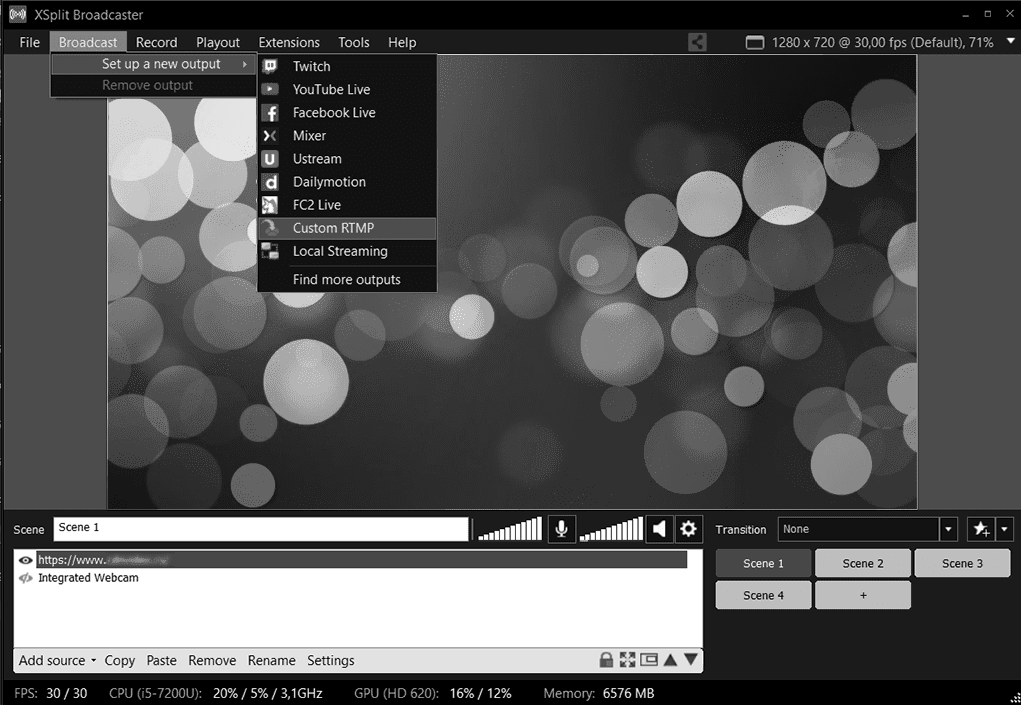Adjust the microphone volume level bars
This screenshot has height=705, width=1021.
510,529
